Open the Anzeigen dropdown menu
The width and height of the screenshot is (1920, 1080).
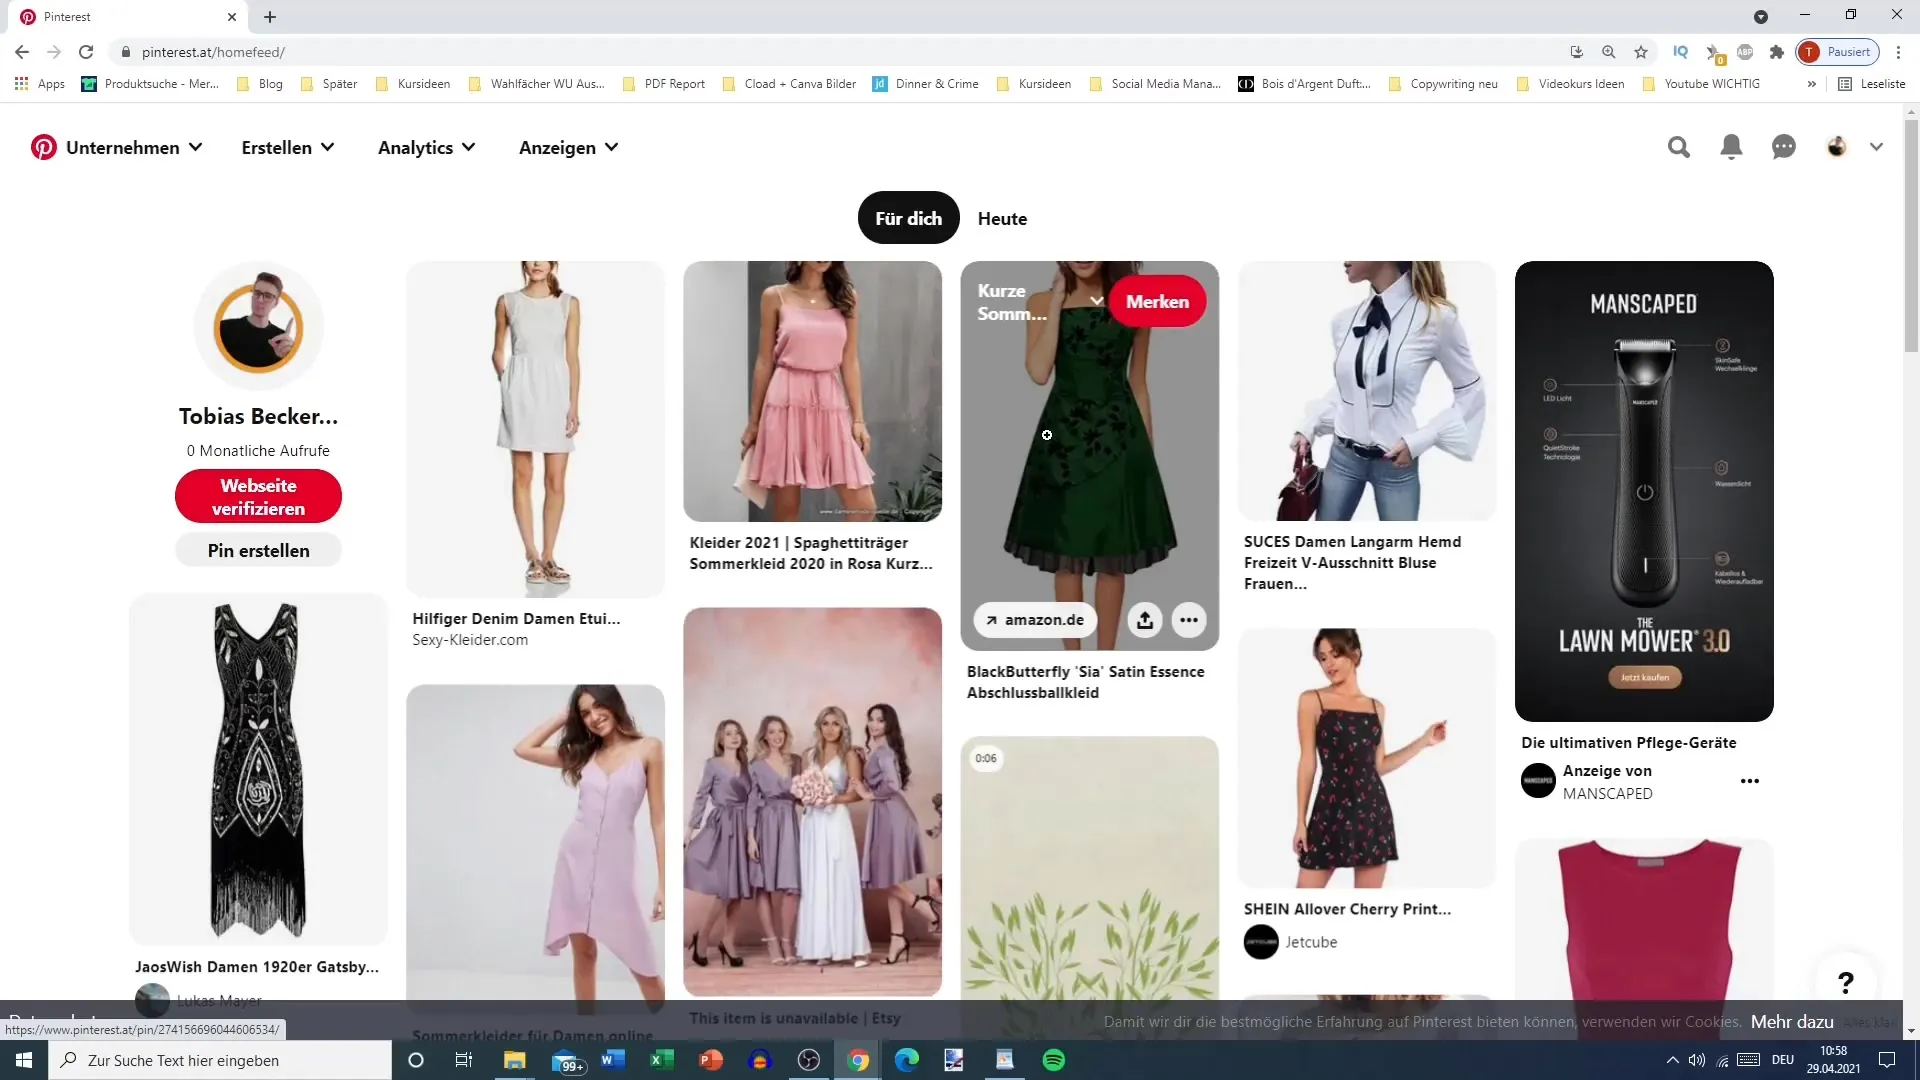(x=568, y=147)
